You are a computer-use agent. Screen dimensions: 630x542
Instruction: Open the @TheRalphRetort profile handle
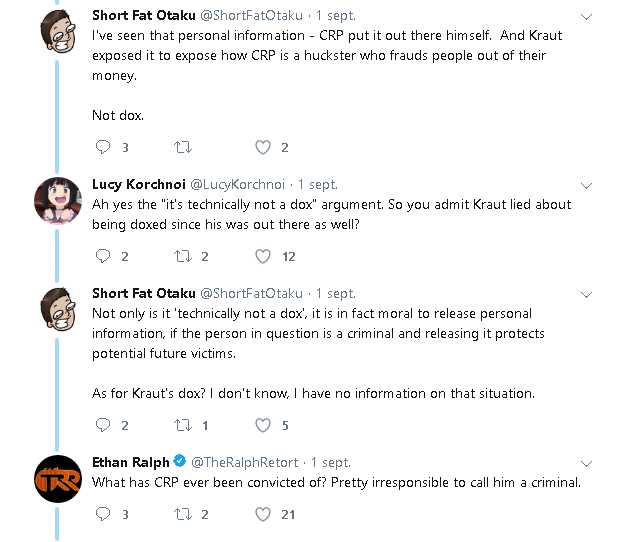pos(245,462)
